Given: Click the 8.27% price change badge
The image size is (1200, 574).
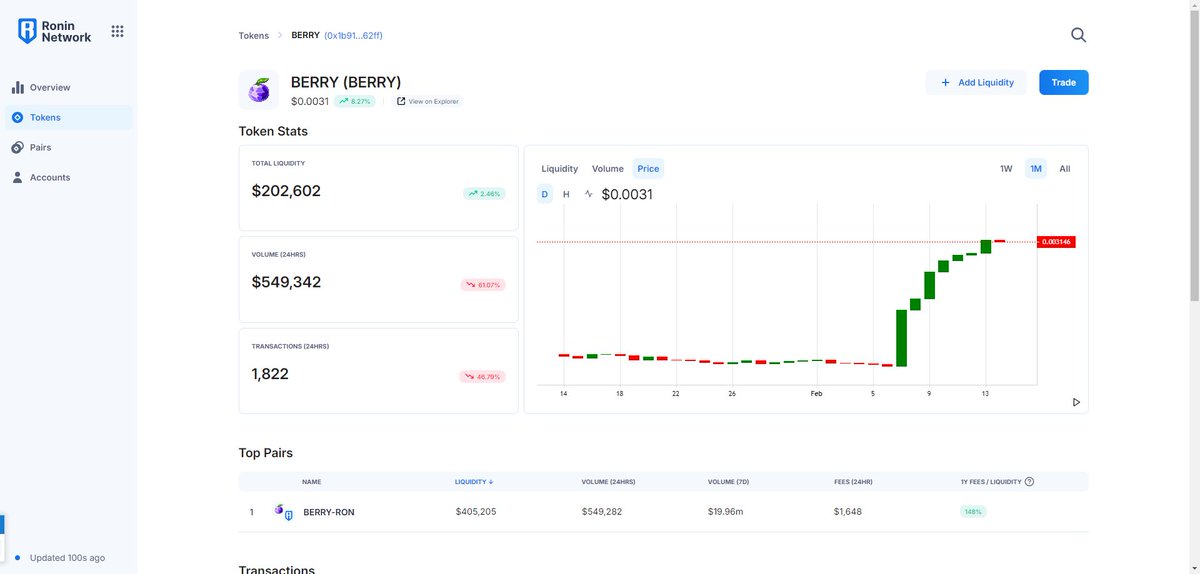Looking at the screenshot, I should coord(355,101).
